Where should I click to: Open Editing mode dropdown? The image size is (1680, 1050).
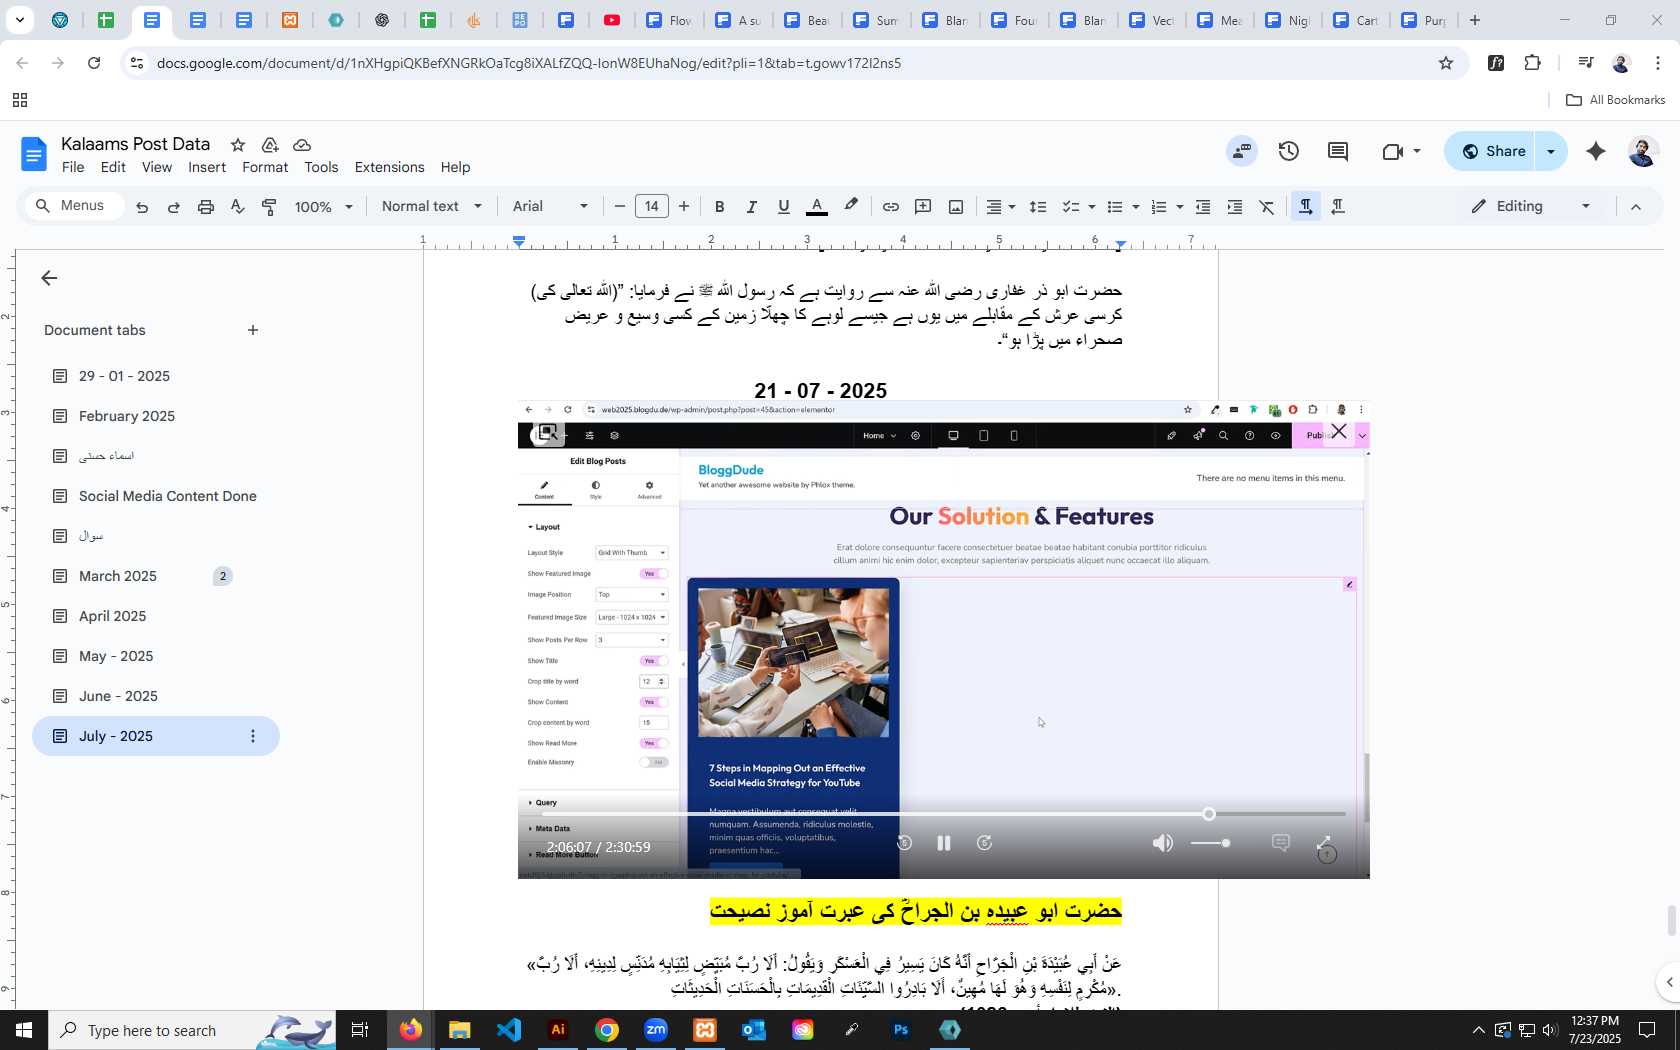pyautogui.click(x=1530, y=207)
